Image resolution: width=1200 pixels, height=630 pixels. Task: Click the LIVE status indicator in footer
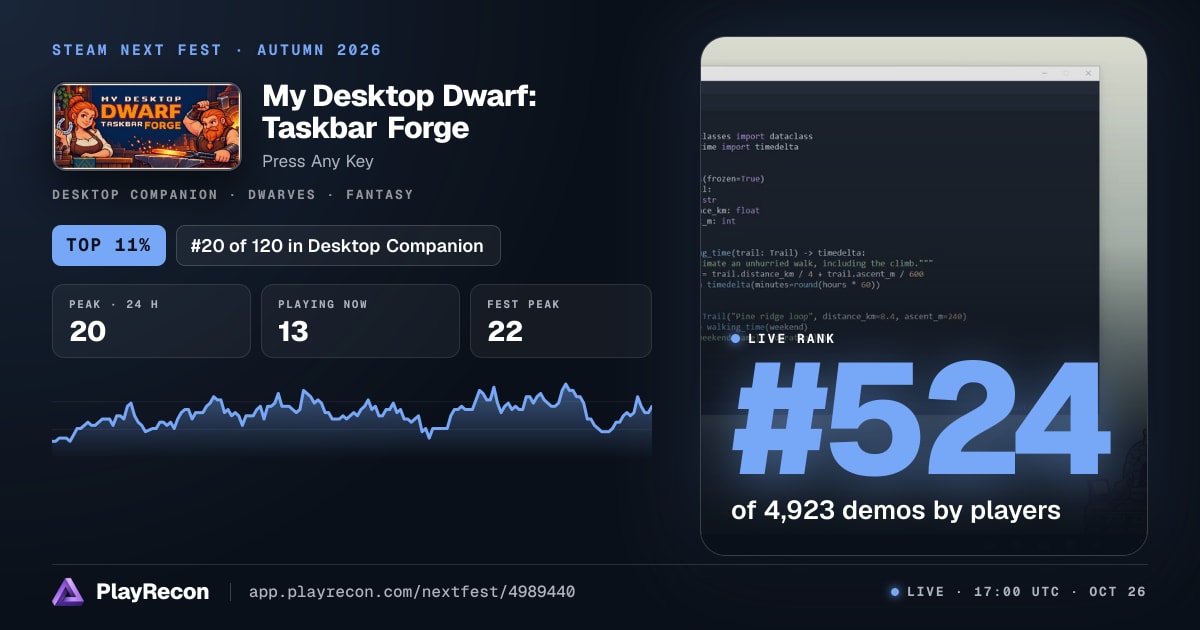[x=918, y=592]
